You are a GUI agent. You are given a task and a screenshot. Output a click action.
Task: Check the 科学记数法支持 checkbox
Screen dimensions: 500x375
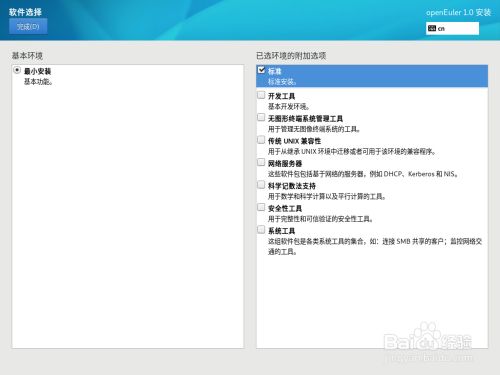pos(261,185)
